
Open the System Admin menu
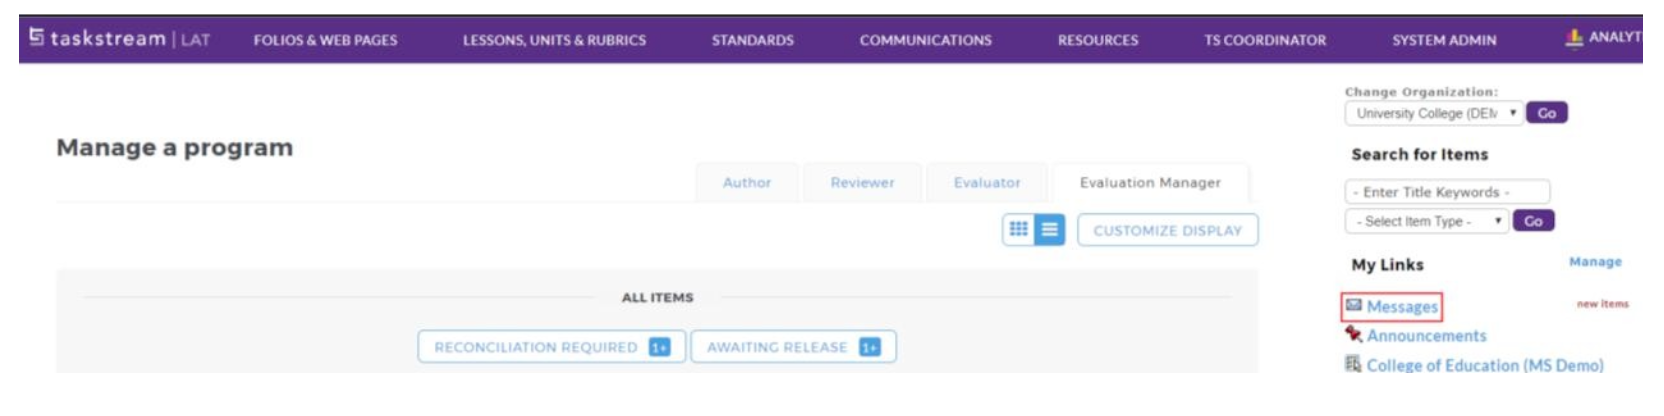pyautogui.click(x=1444, y=40)
